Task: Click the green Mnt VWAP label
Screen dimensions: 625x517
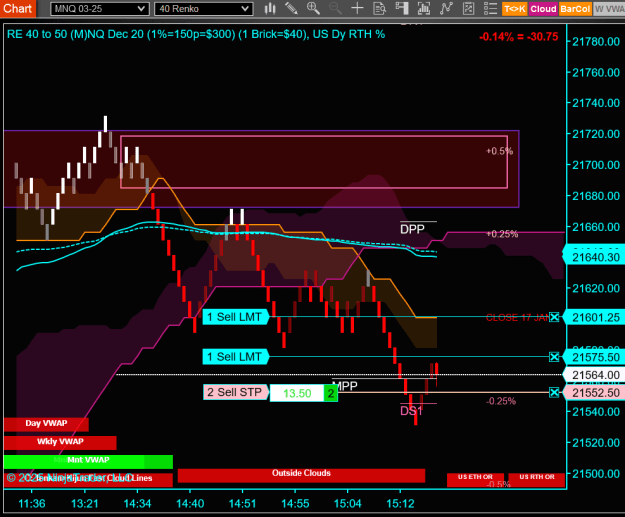Action: pos(88,461)
